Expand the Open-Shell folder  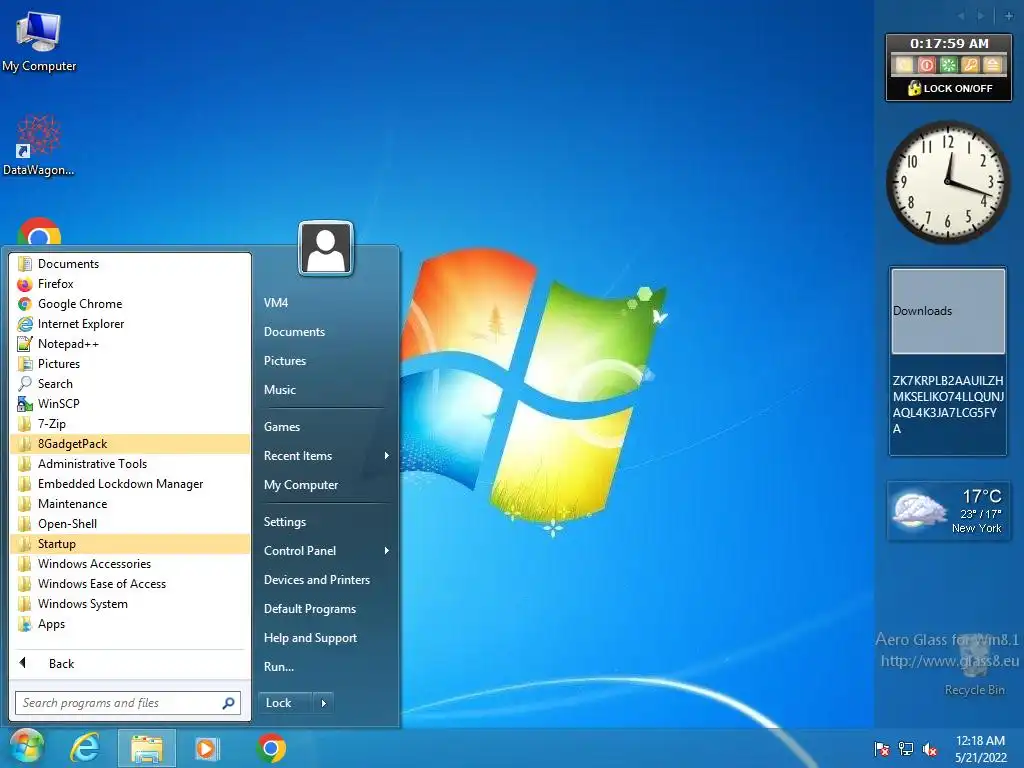[130, 524]
